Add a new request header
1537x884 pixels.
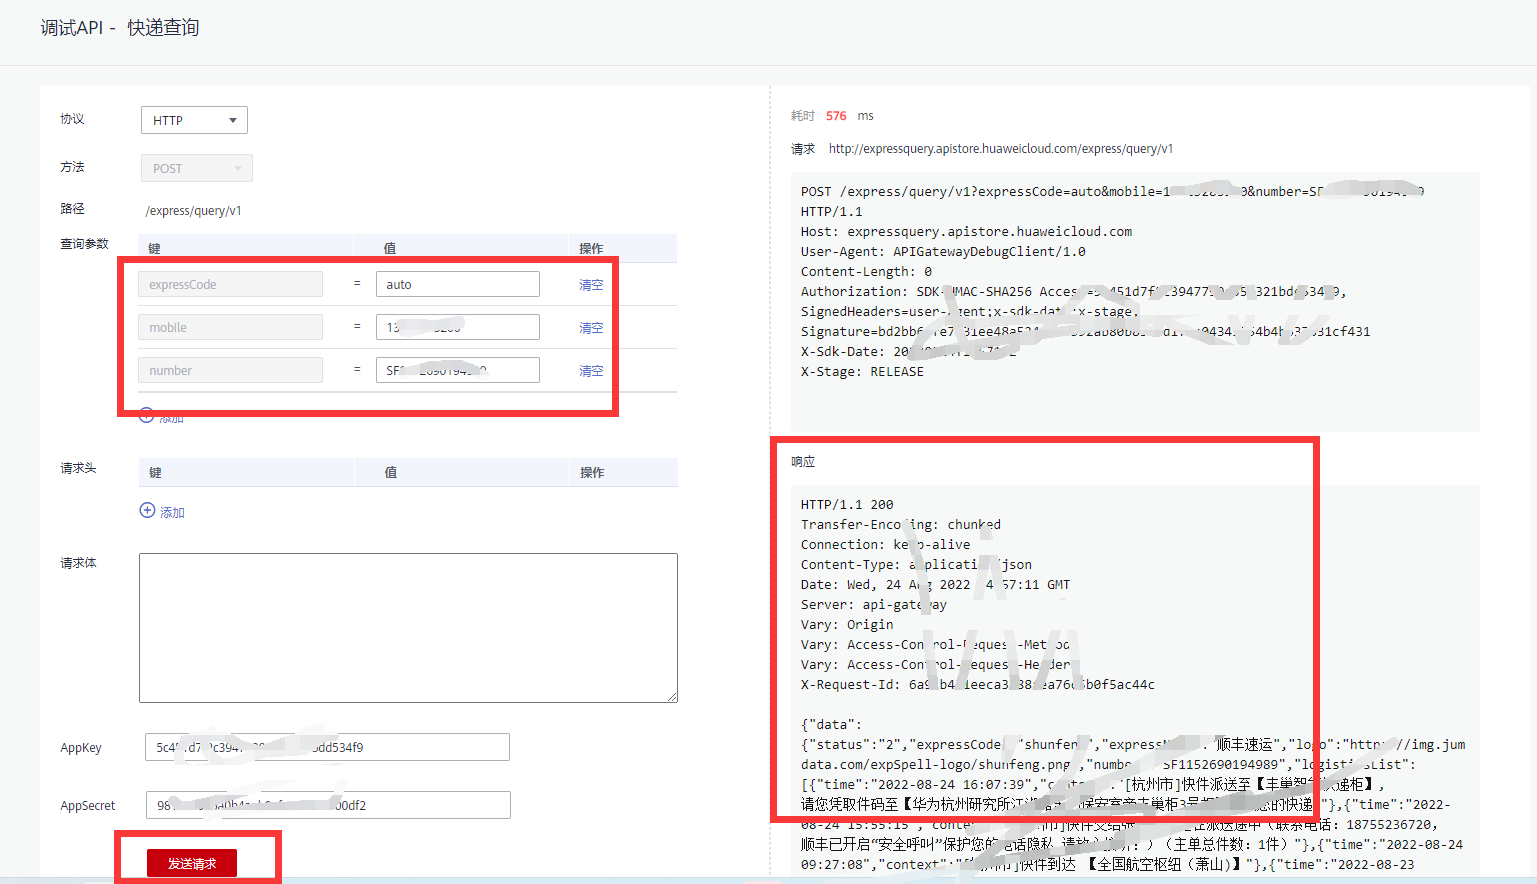[162, 511]
